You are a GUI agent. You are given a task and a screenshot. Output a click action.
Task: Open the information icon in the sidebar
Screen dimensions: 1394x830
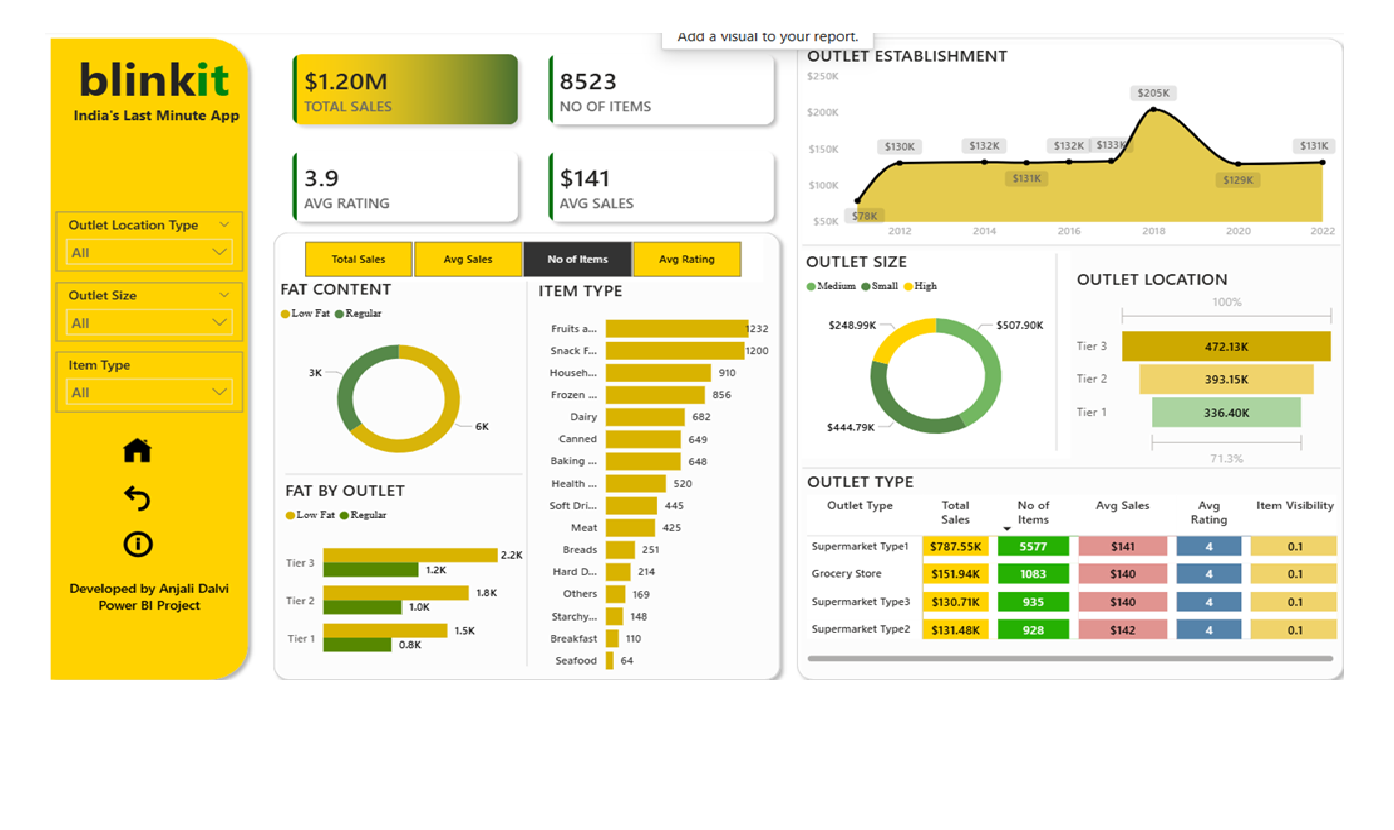[x=137, y=543]
